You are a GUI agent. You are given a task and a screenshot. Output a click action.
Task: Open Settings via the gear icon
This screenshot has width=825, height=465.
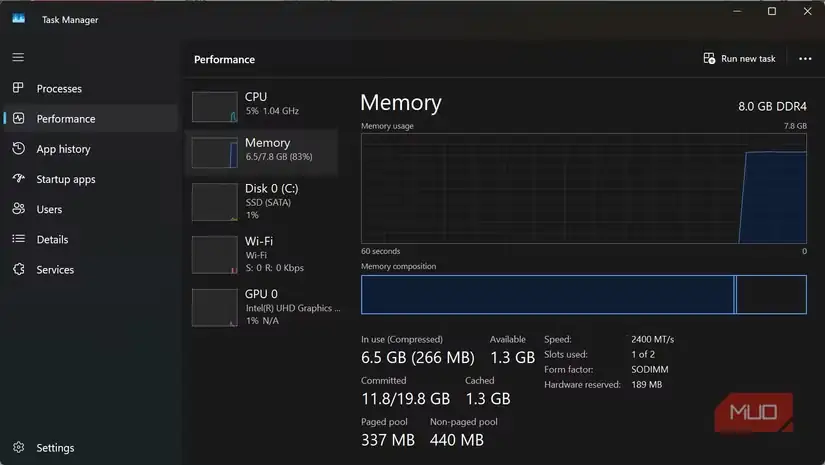(18, 447)
